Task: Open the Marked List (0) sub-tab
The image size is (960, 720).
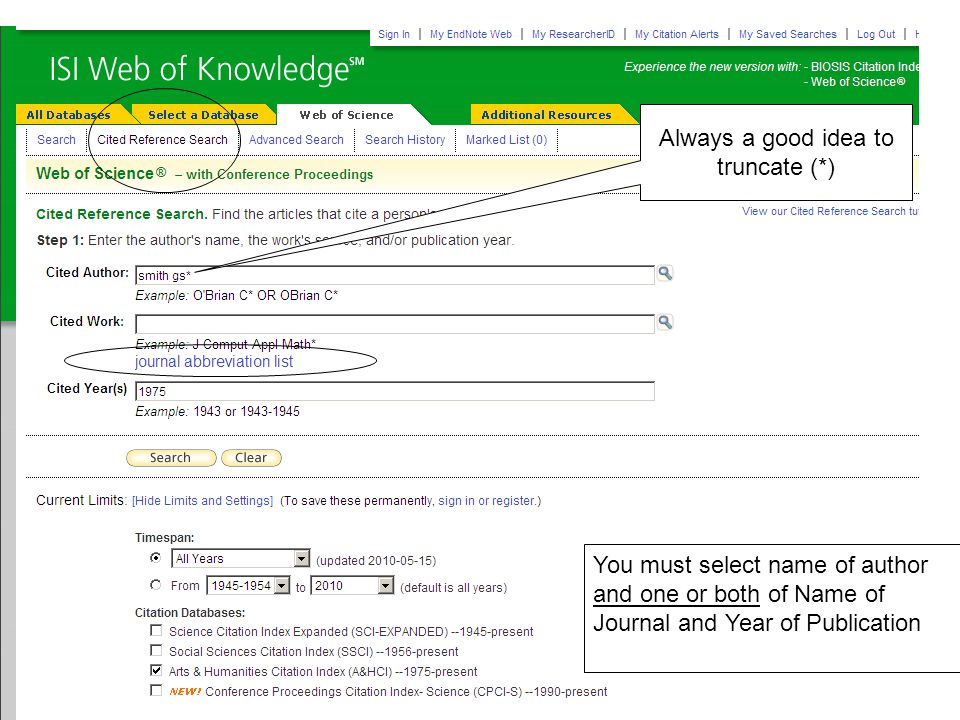Action: point(506,140)
